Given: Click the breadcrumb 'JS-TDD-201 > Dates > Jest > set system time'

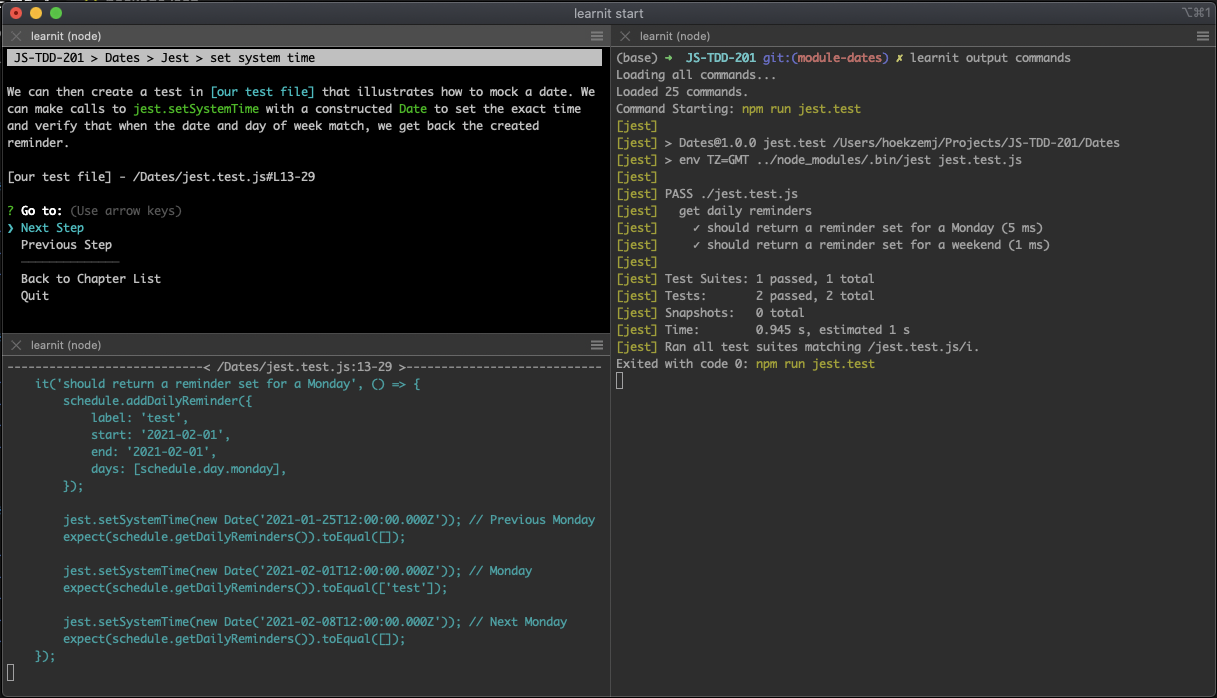Looking at the screenshot, I should pyautogui.click(x=165, y=58).
